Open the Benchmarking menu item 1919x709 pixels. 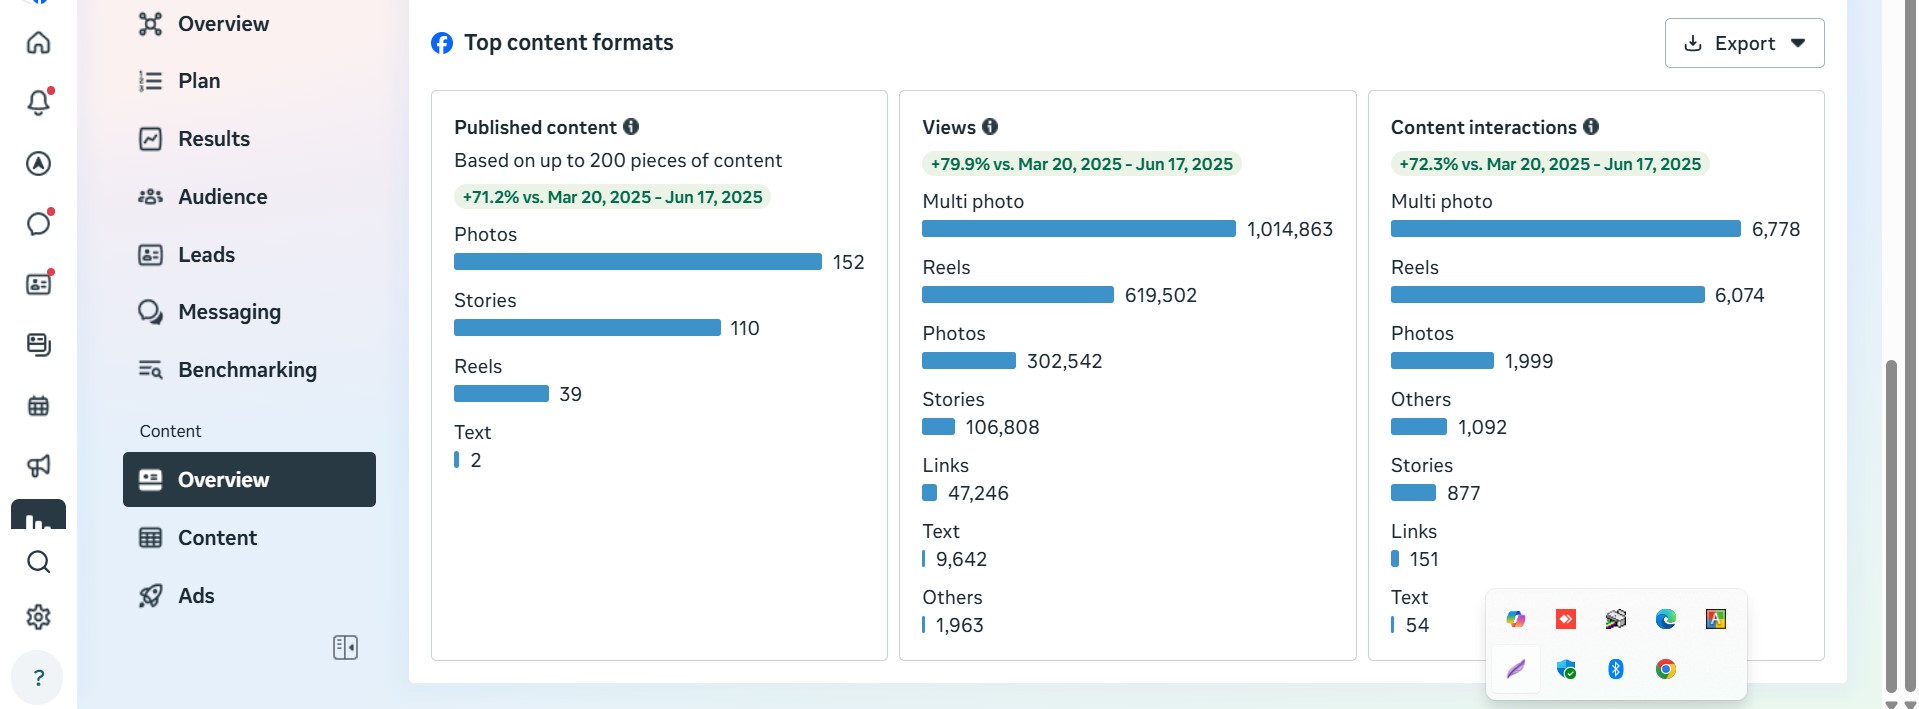[246, 370]
